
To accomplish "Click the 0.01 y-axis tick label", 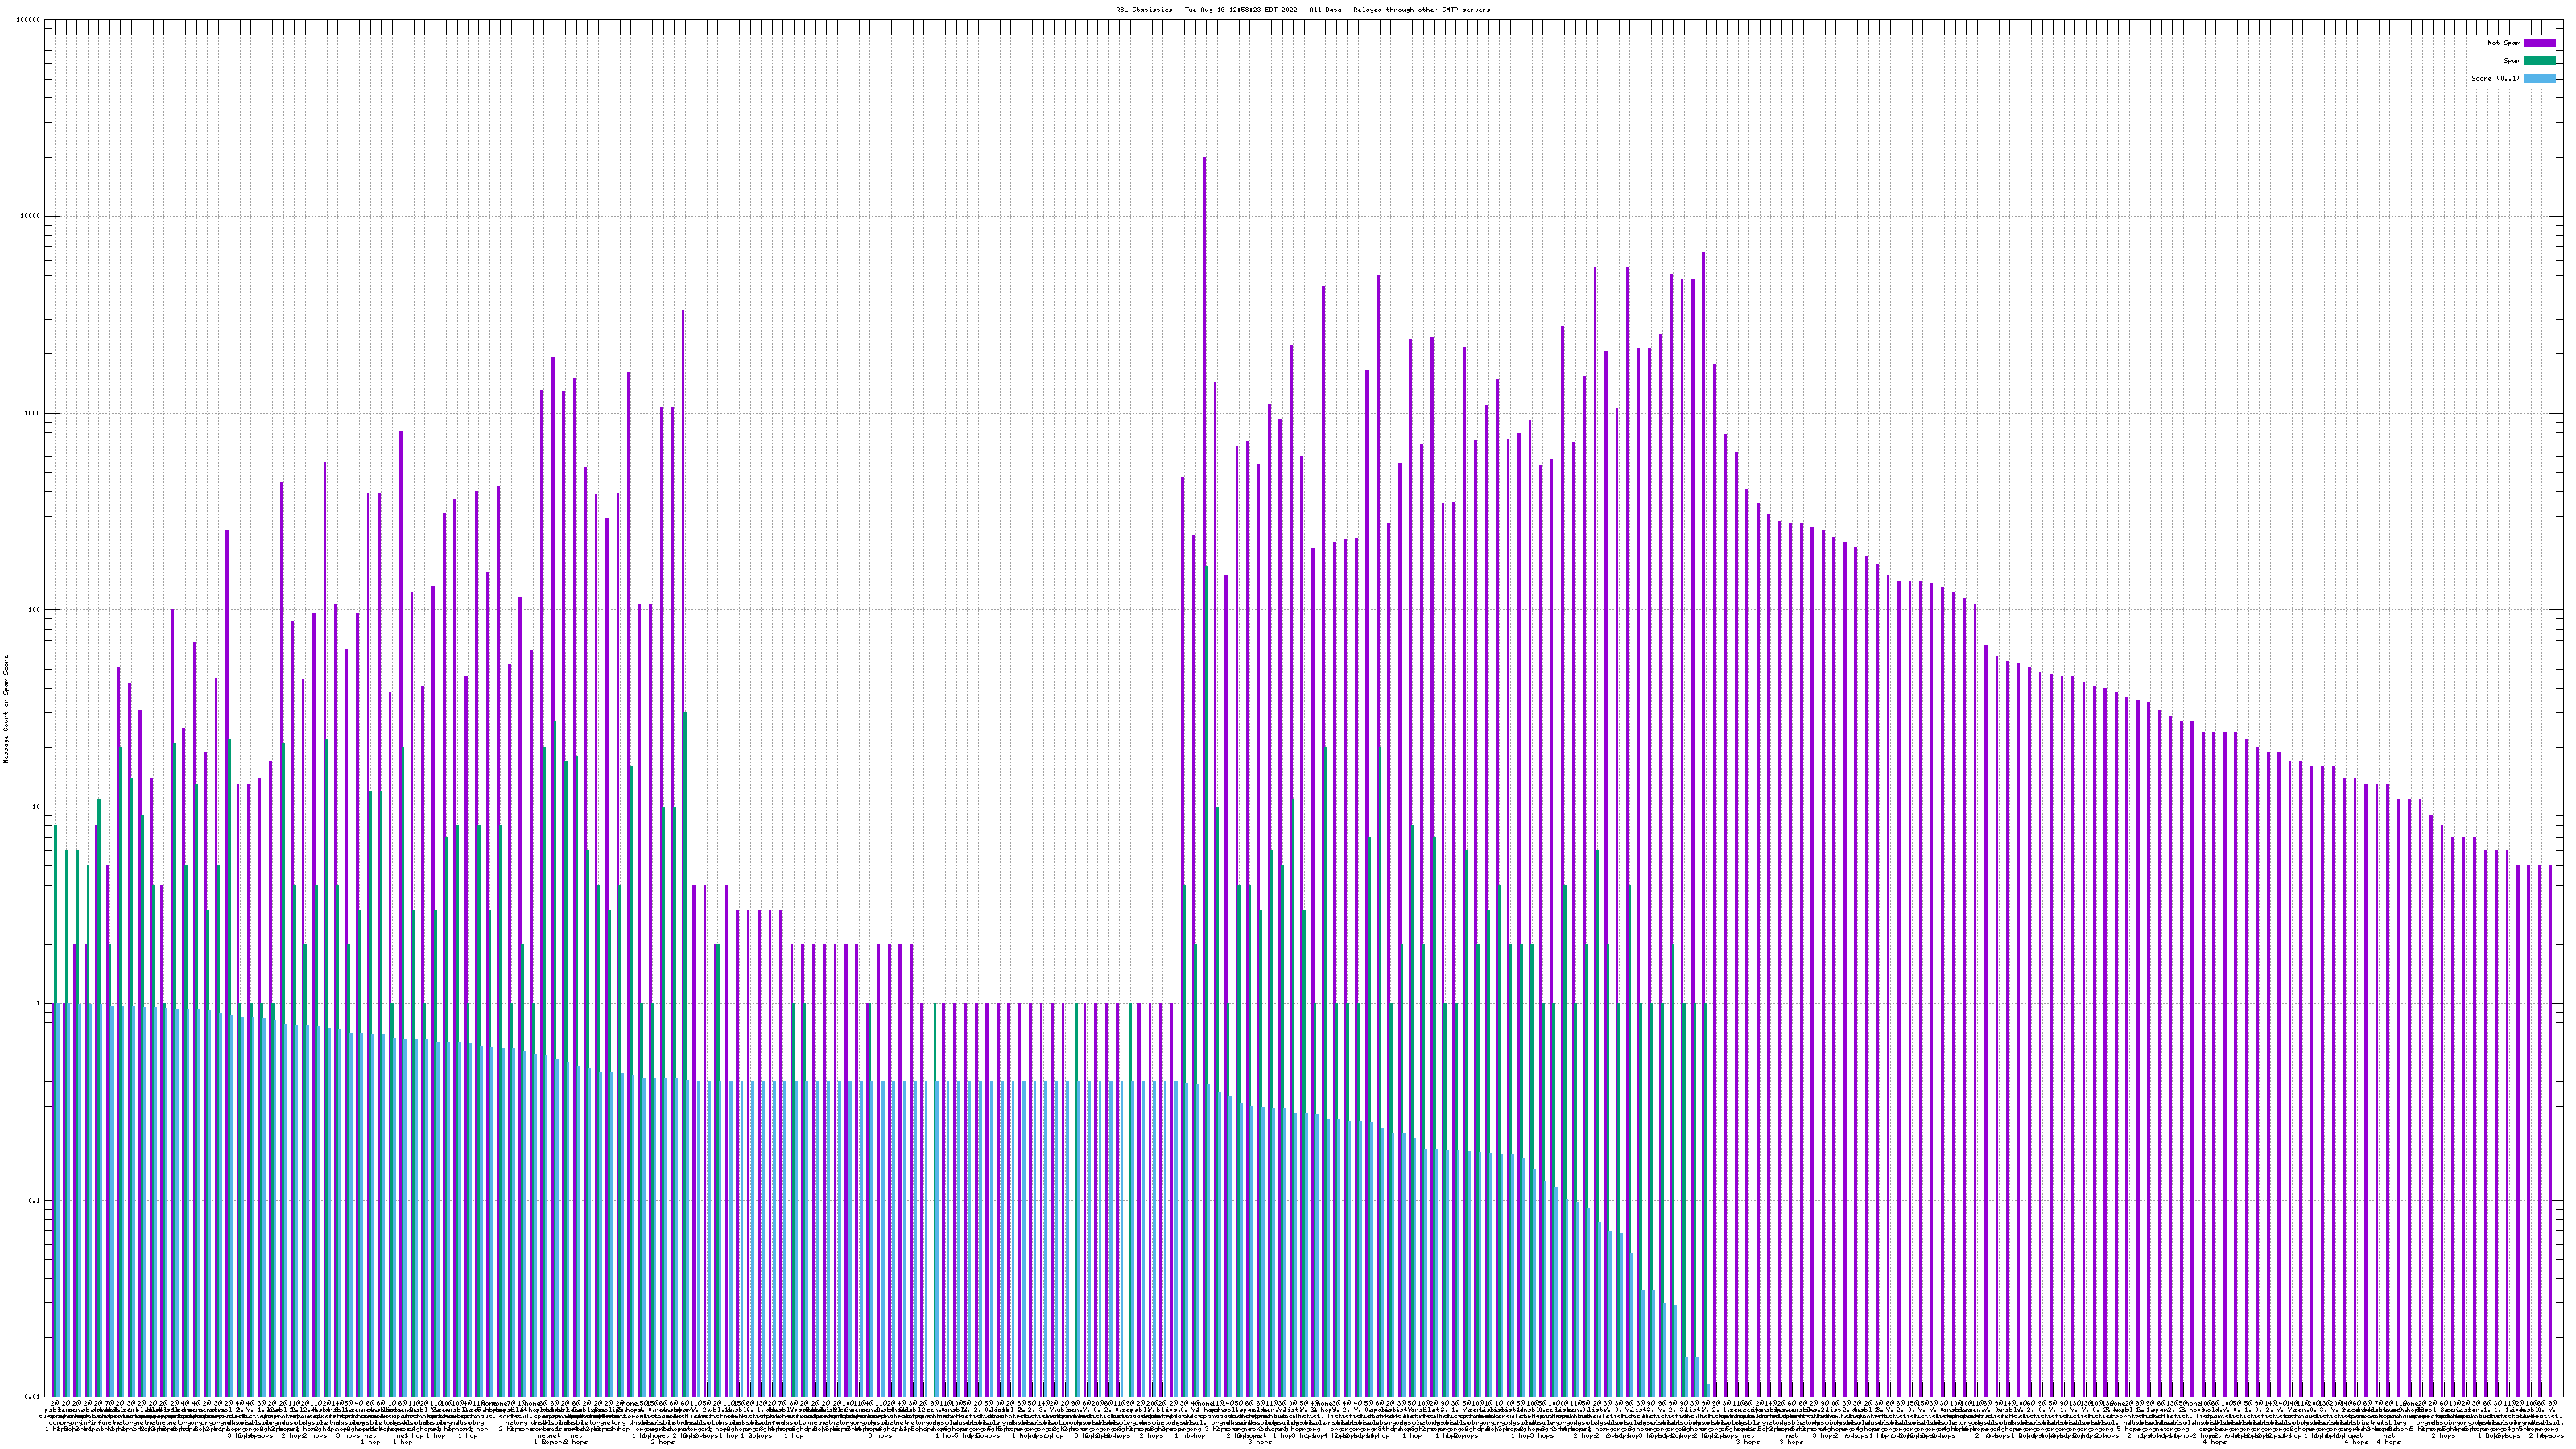I will pyautogui.click(x=33, y=1396).
